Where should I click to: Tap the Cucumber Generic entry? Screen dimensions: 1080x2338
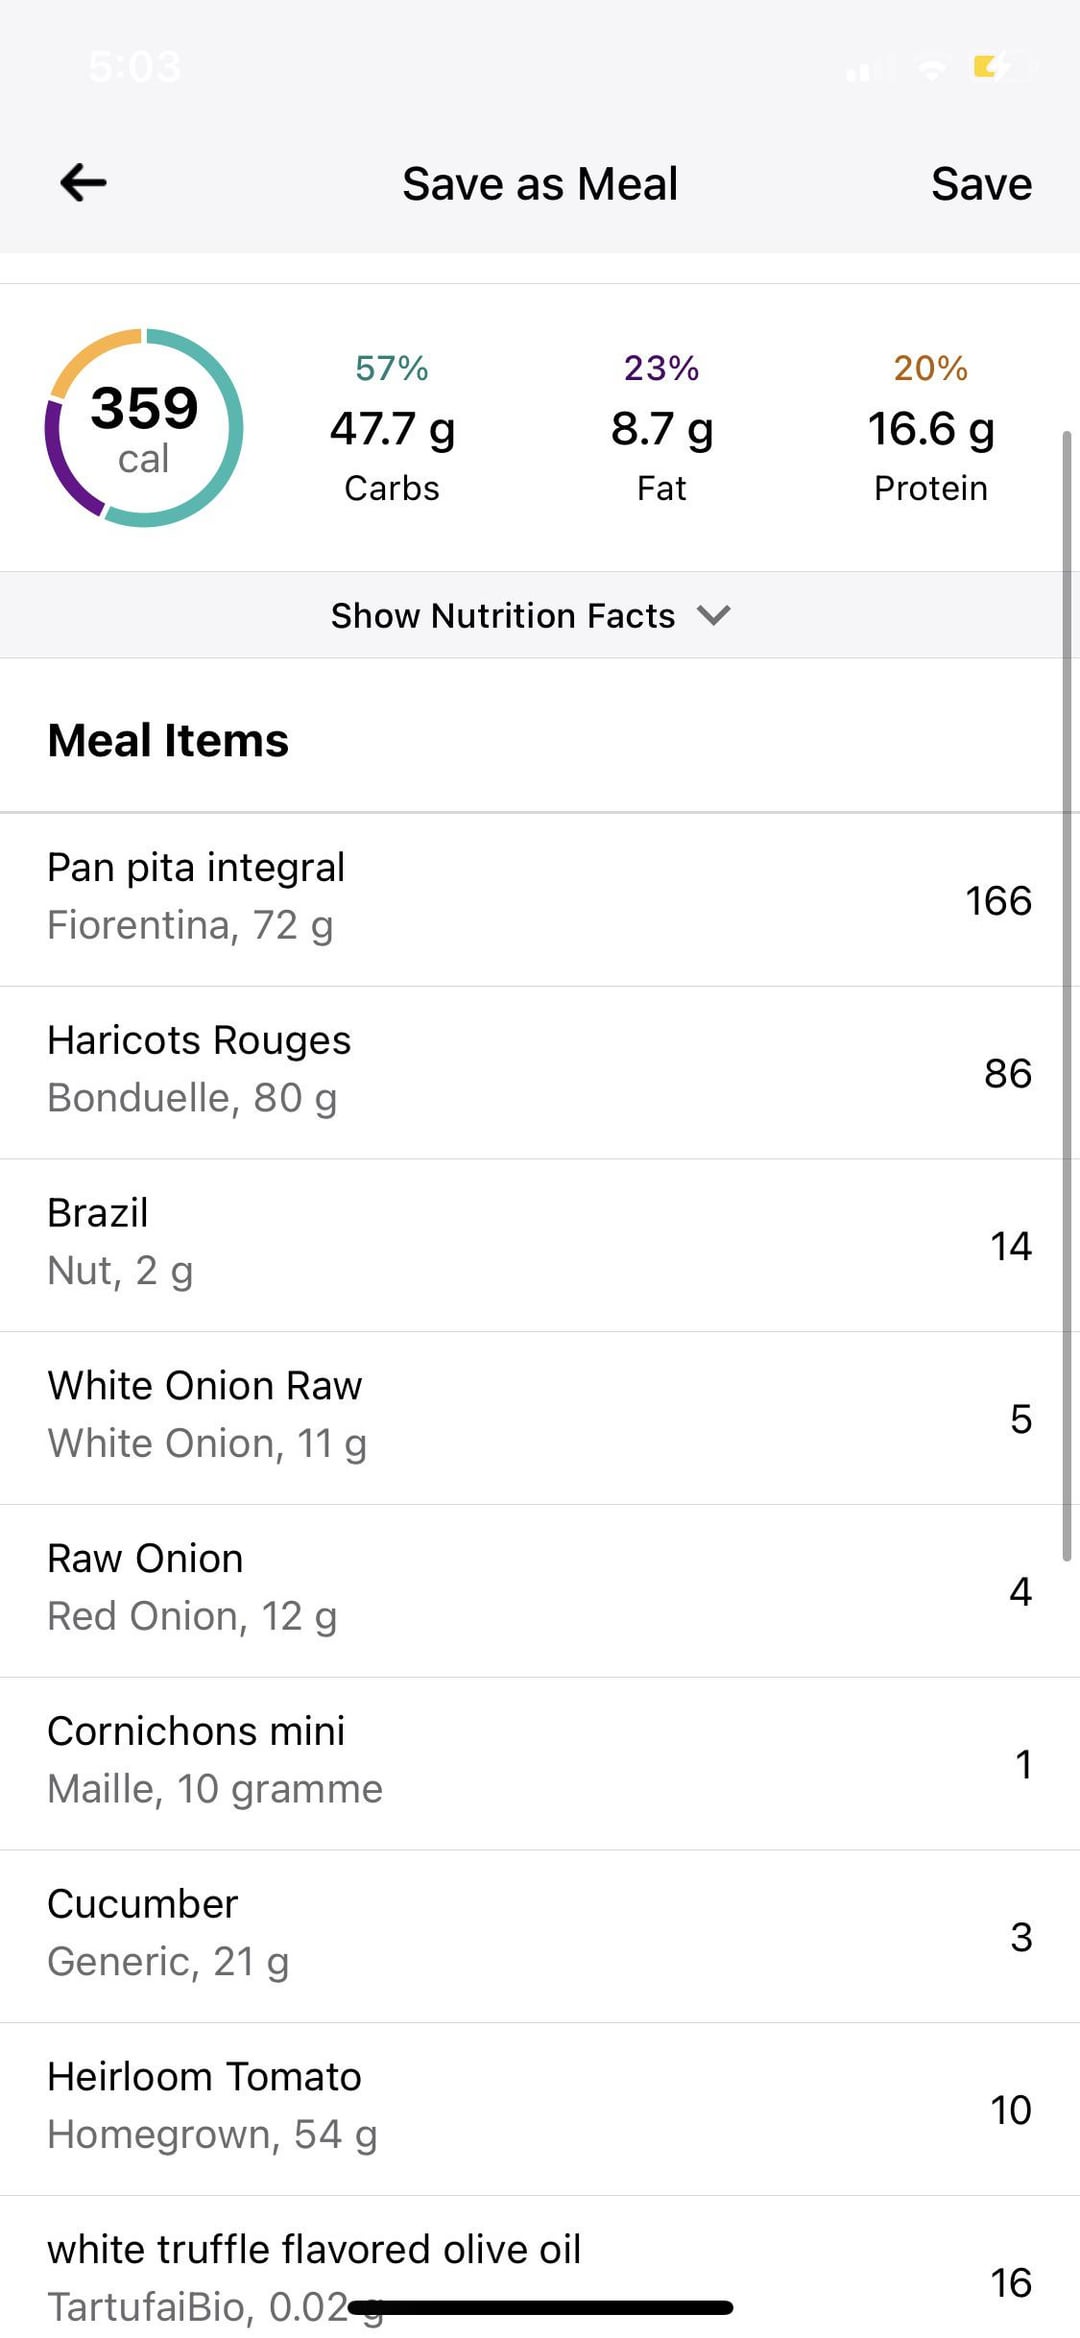pos(540,1936)
